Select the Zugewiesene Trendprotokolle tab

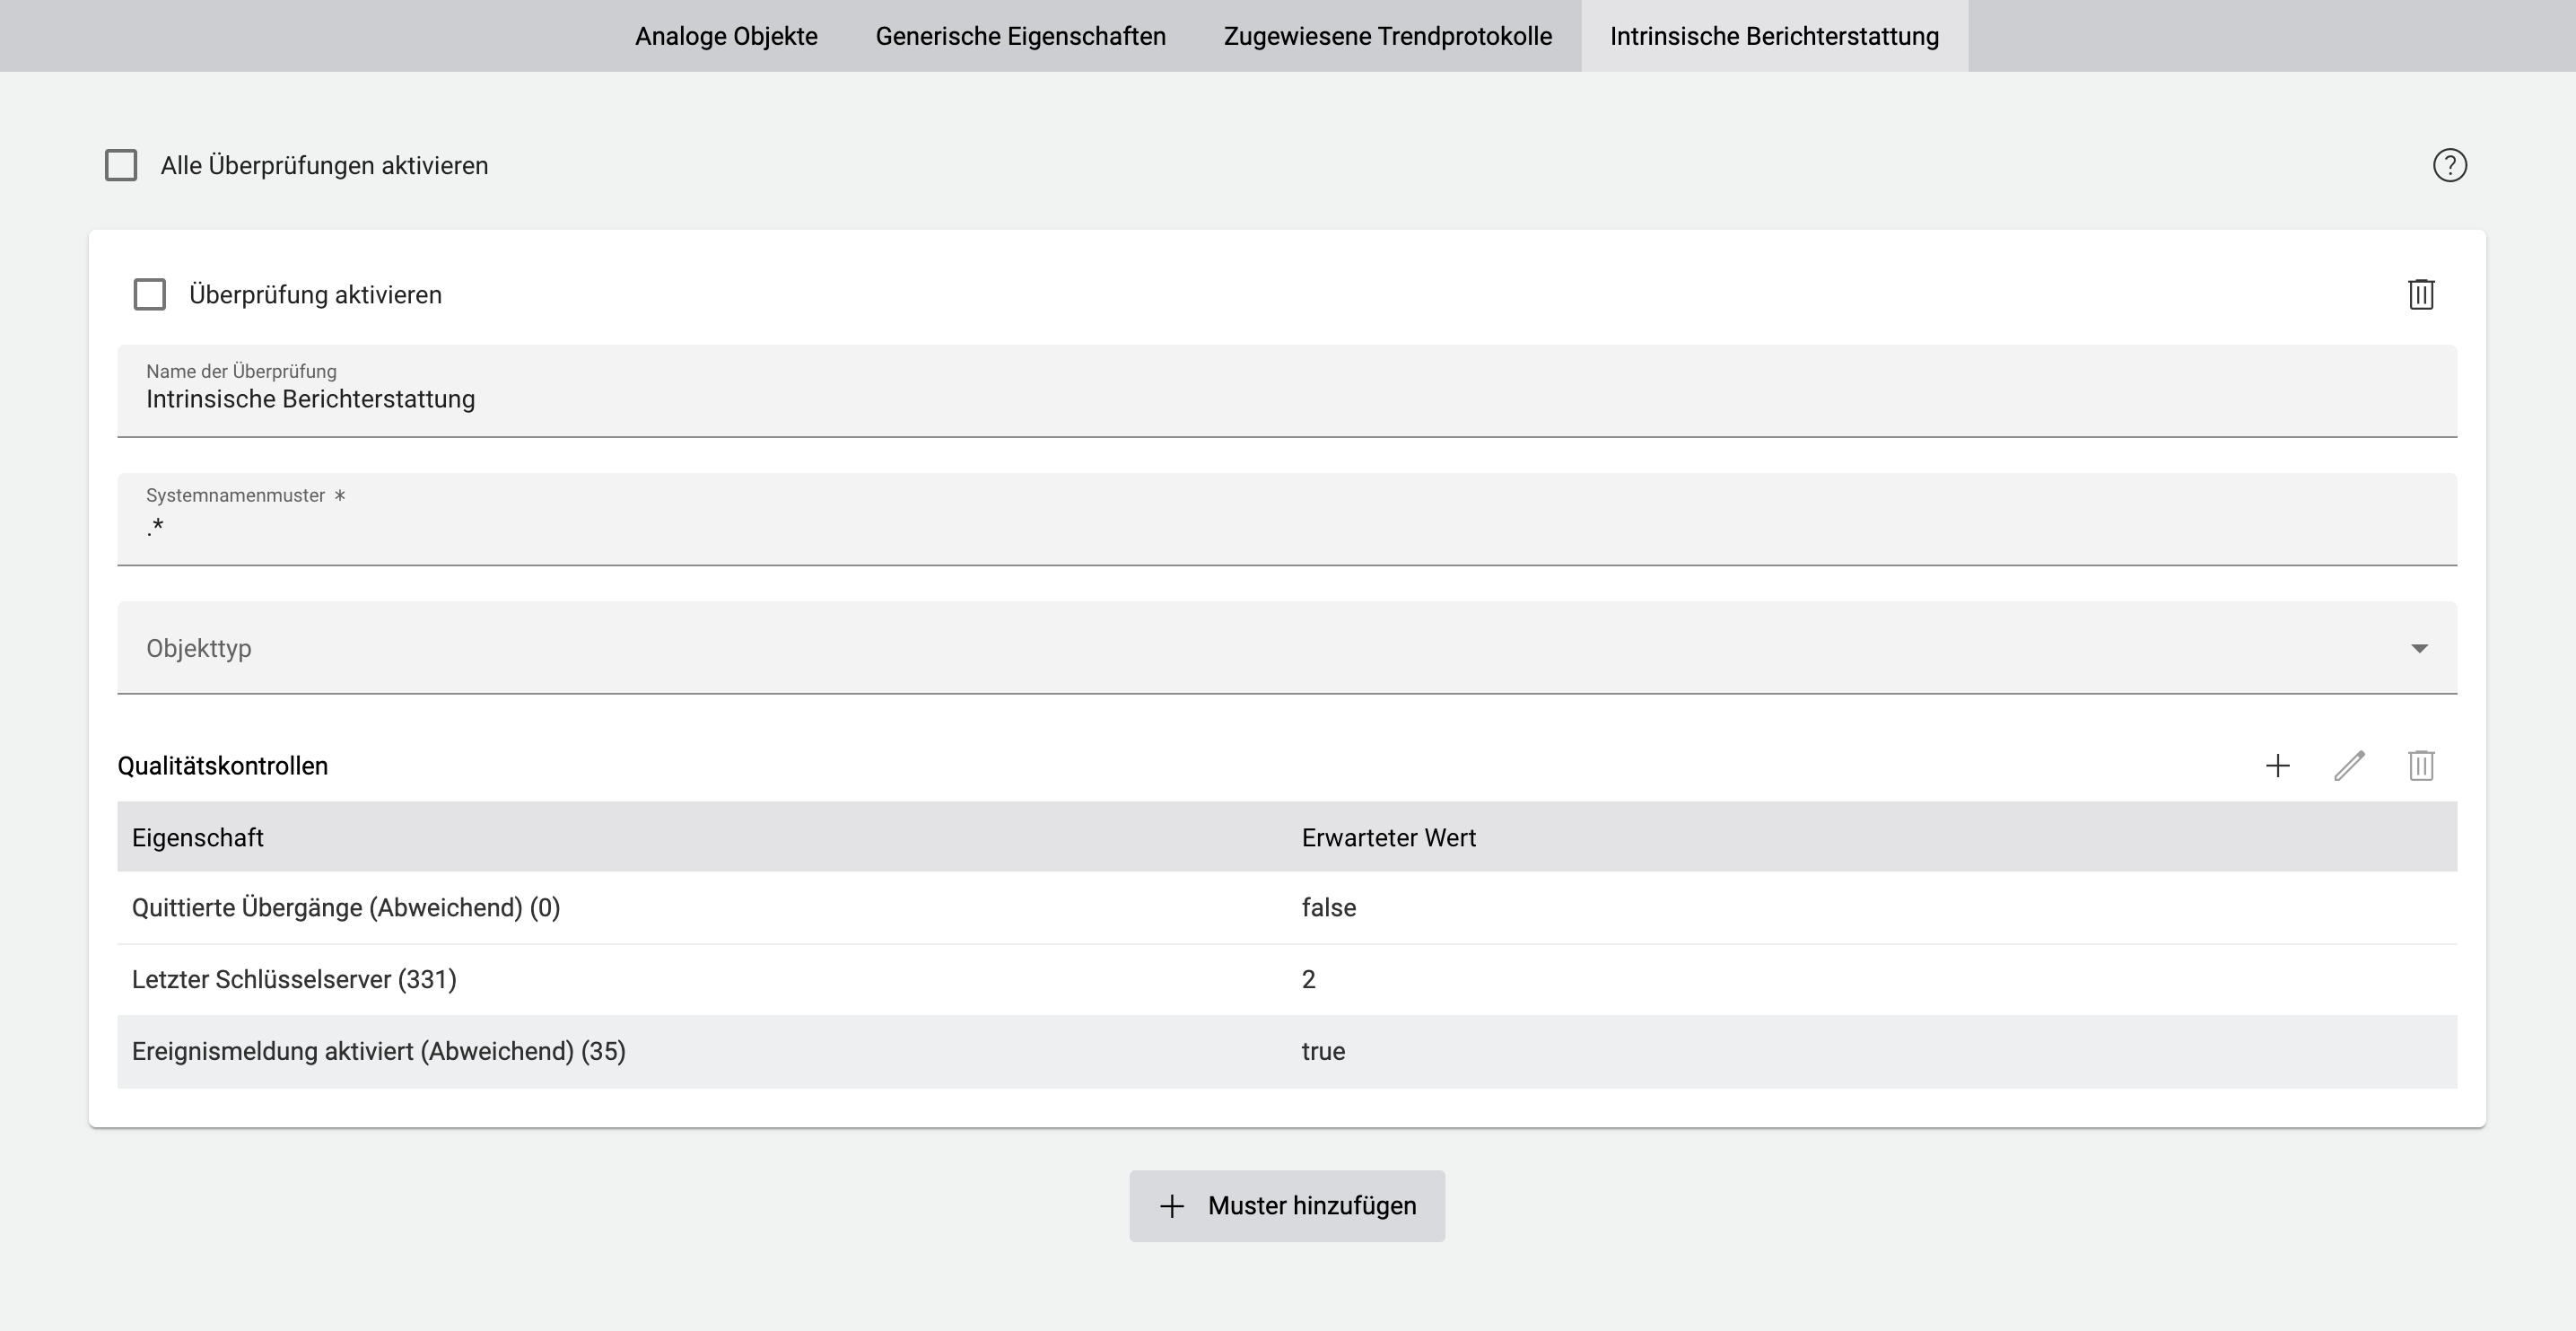[x=1388, y=36]
